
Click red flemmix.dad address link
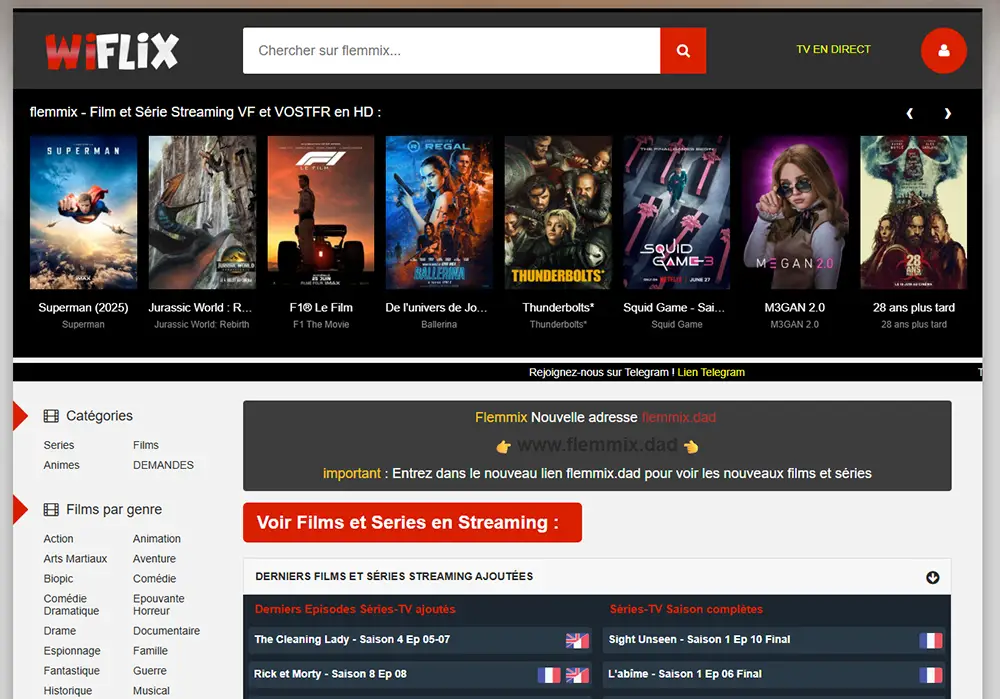(x=679, y=418)
